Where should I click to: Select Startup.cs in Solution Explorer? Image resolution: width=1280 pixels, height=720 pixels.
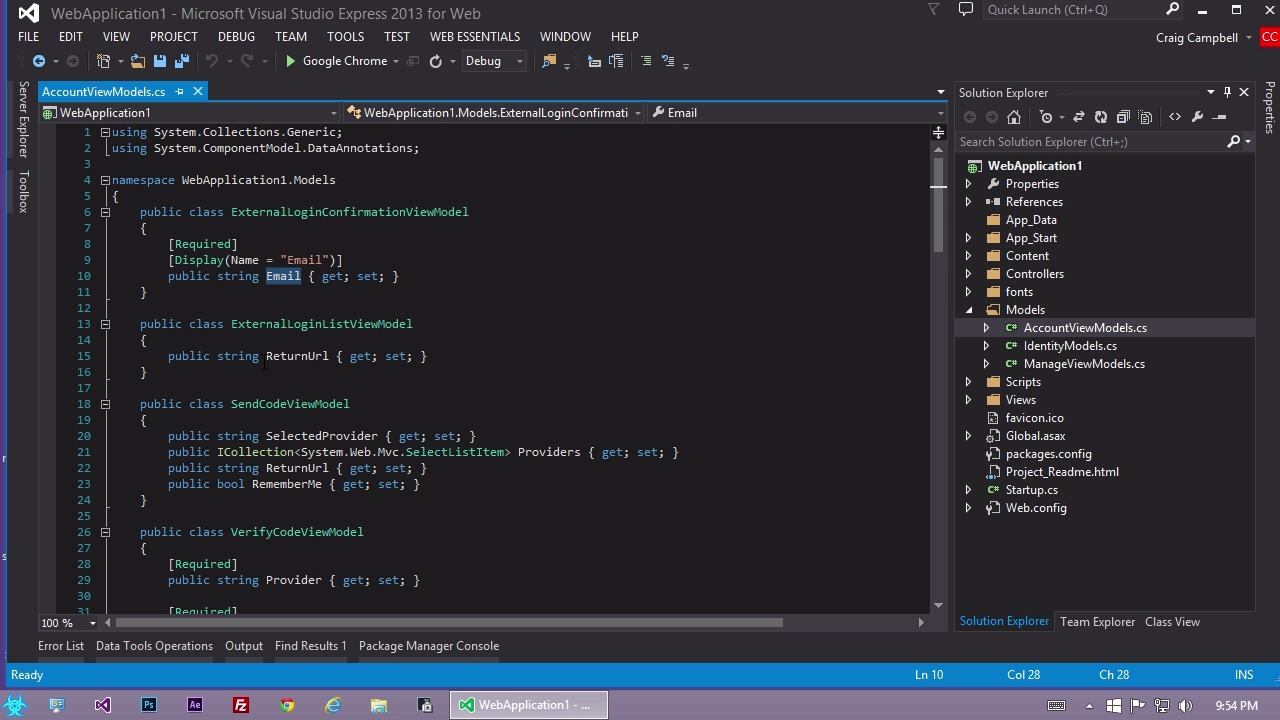(1031, 490)
